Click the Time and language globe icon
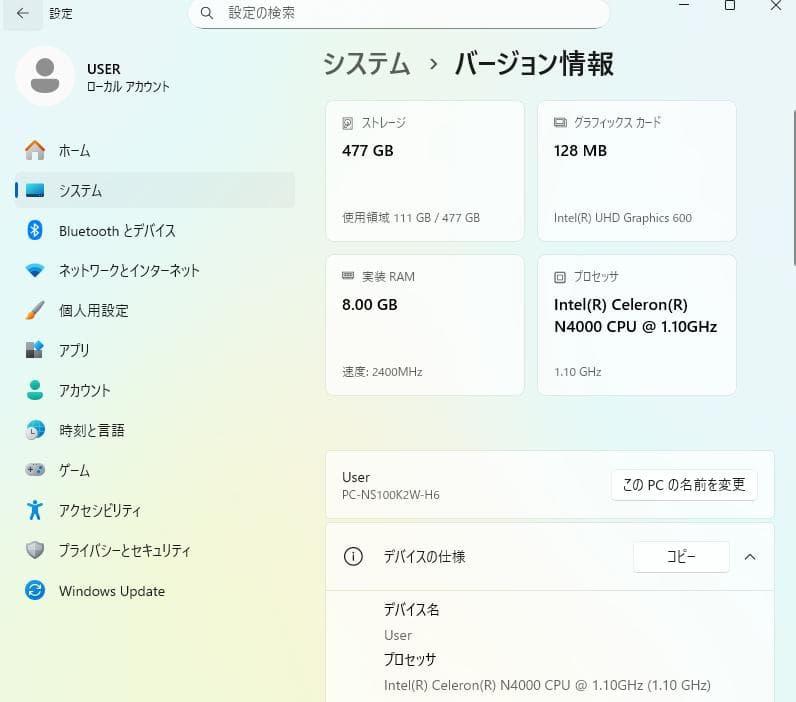 pos(35,430)
